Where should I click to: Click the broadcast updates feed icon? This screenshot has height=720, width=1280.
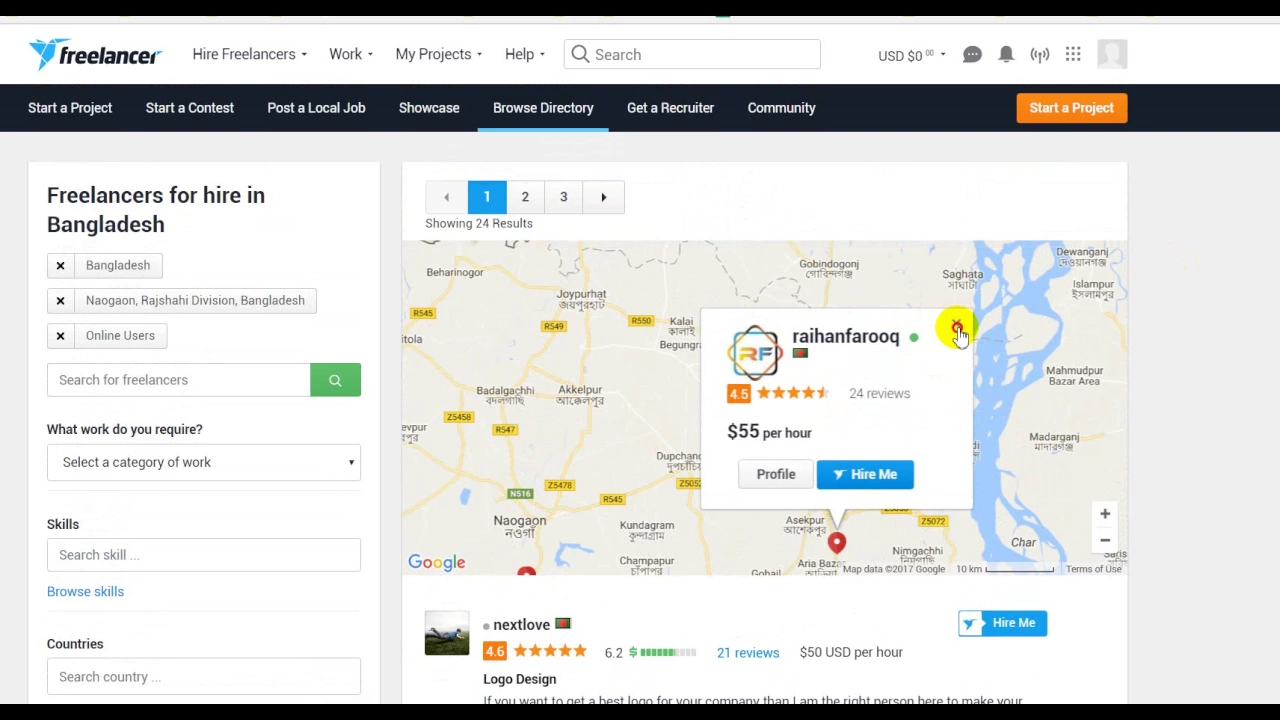pyautogui.click(x=1040, y=55)
